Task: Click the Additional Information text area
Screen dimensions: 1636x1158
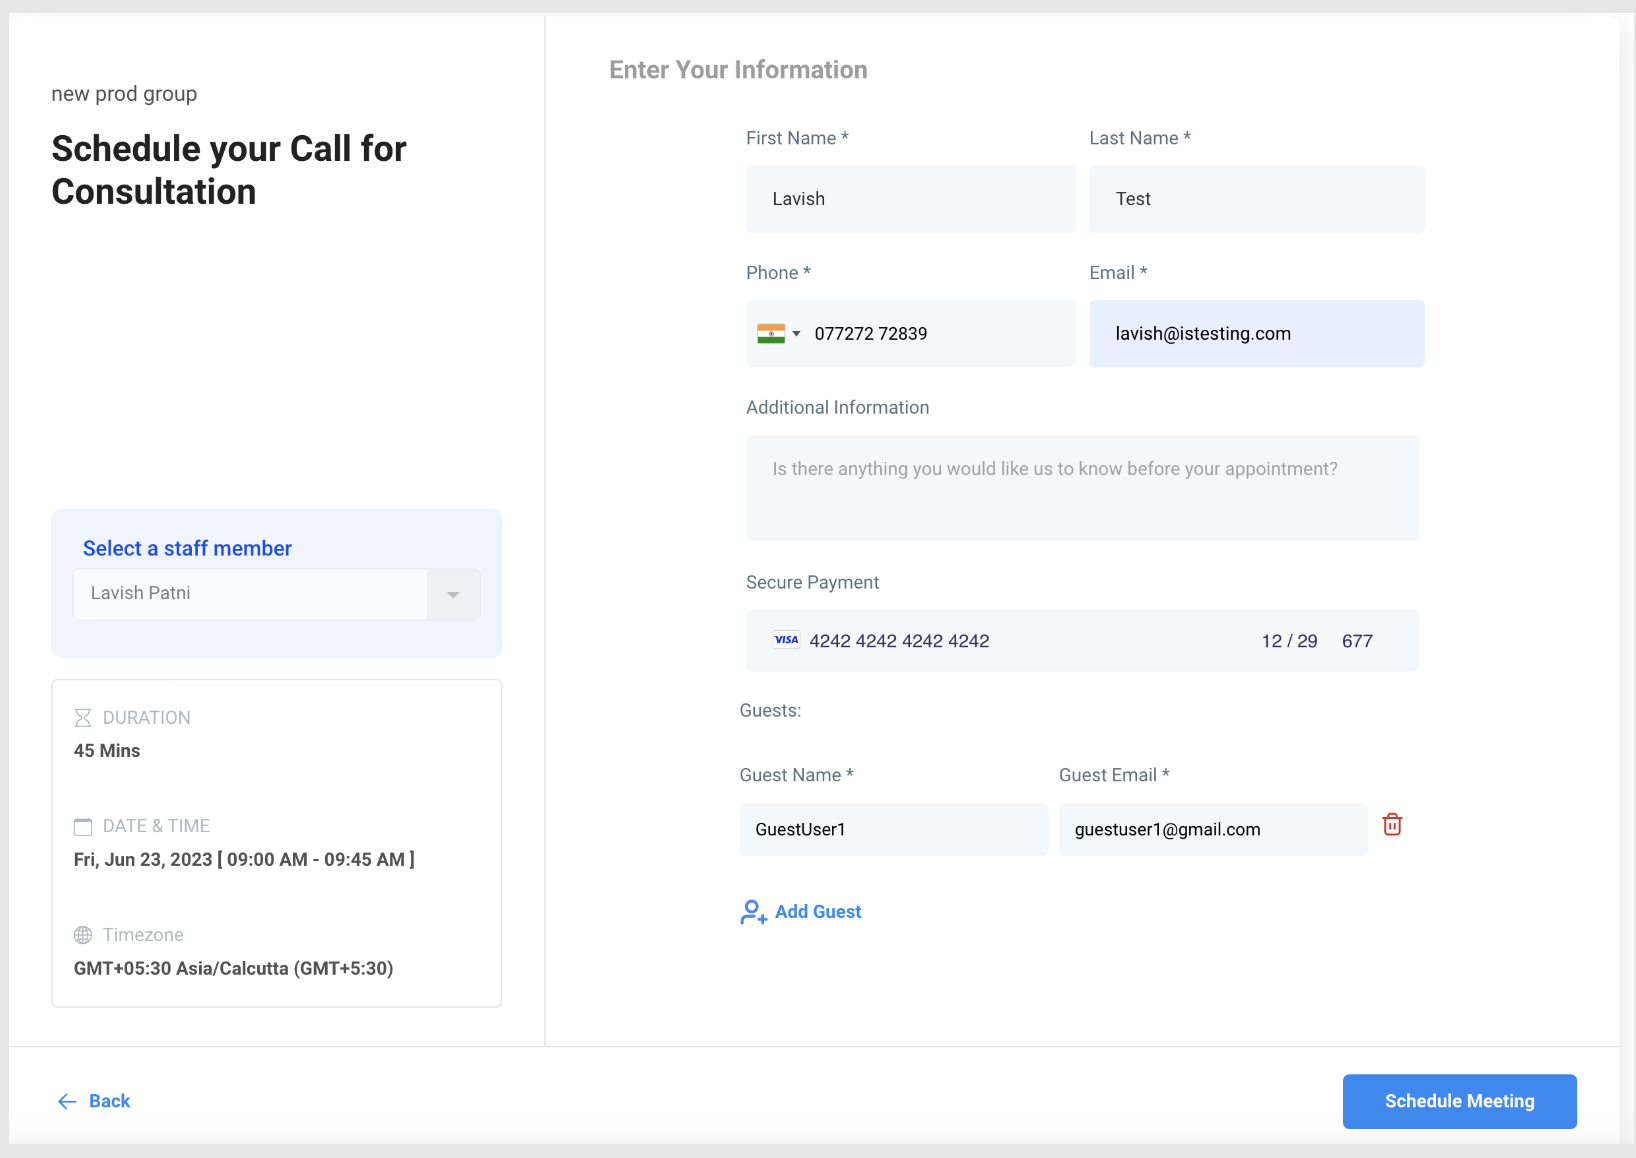Action: click(x=1082, y=488)
